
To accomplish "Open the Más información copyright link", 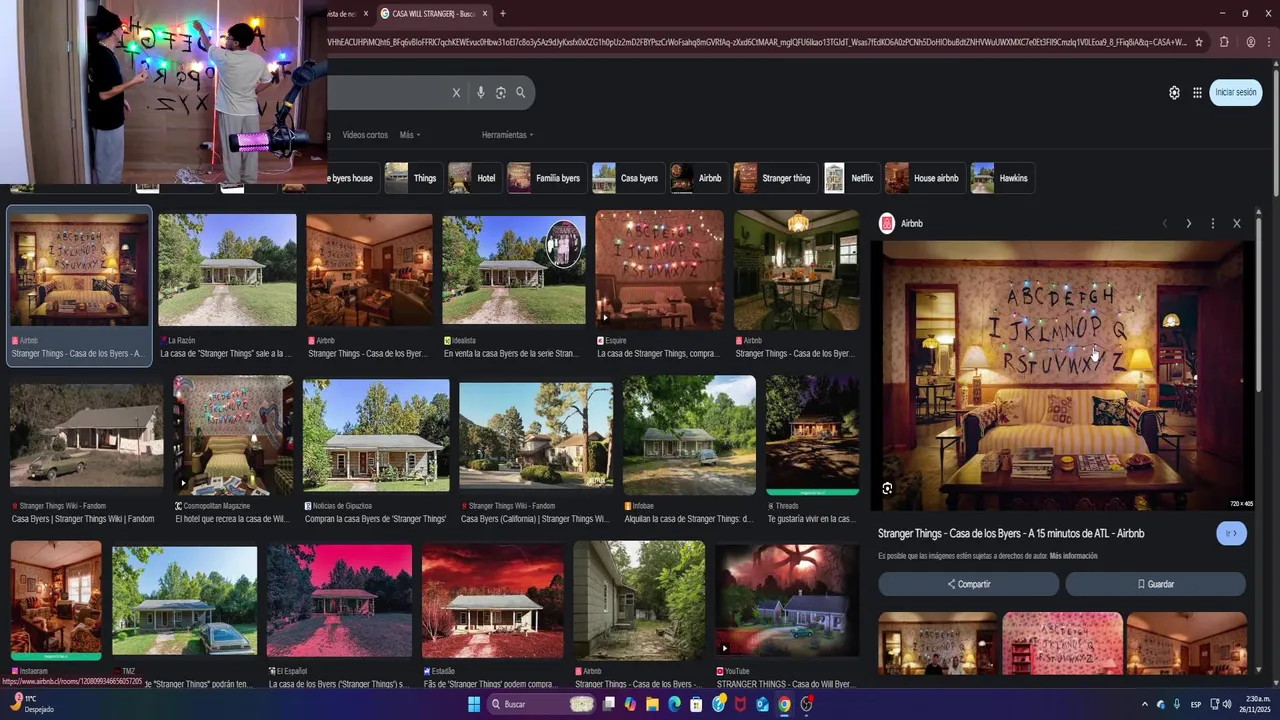I will (1073, 556).
